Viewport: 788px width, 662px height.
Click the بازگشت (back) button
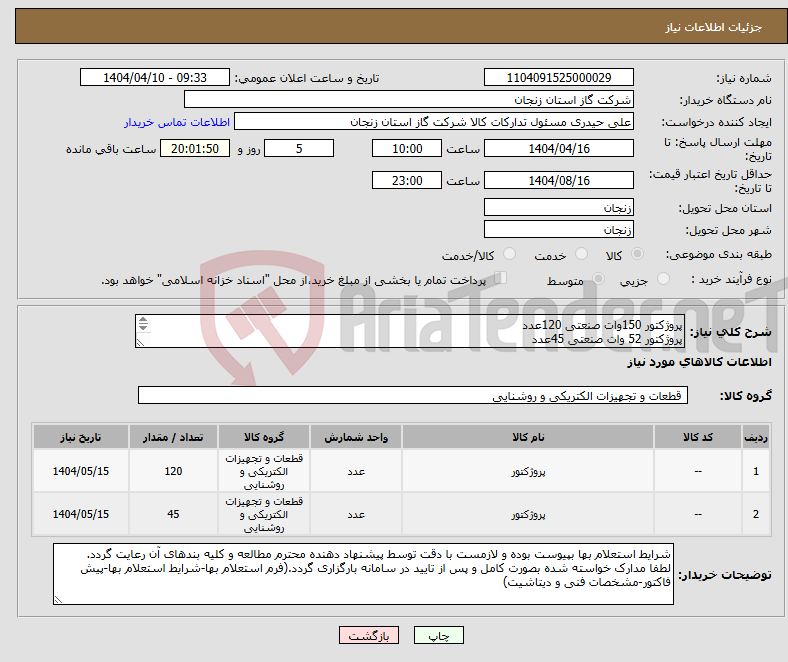coord(369,635)
